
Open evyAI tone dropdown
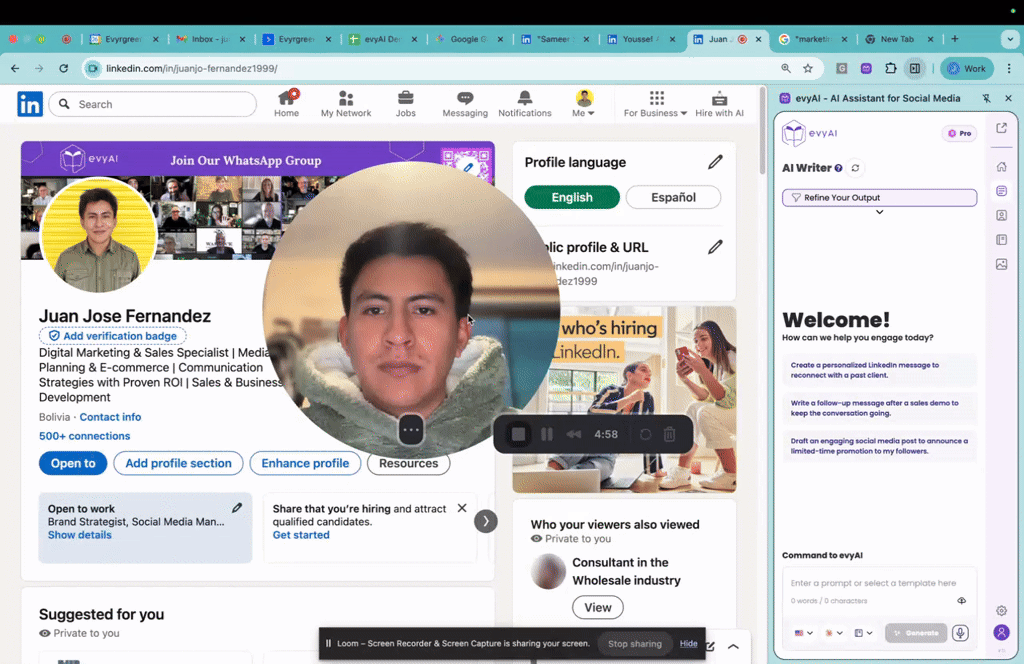click(x=834, y=633)
